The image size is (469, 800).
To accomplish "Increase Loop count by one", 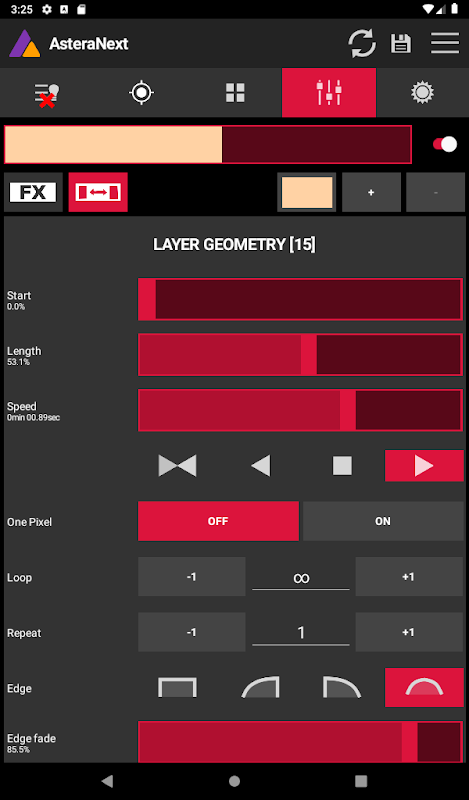I will (x=409, y=577).
